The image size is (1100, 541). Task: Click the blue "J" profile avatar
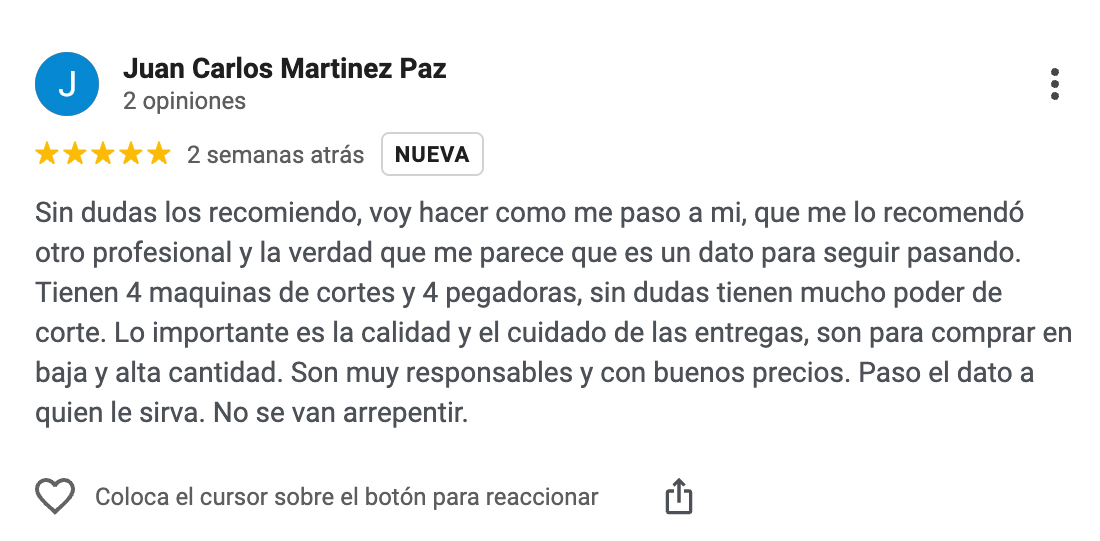[x=67, y=84]
